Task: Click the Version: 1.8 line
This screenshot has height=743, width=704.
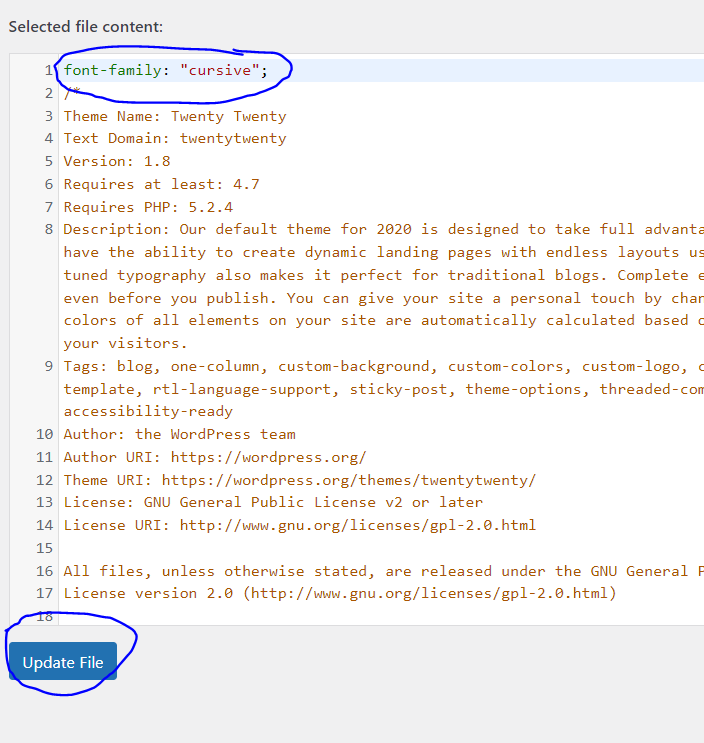Action: (x=116, y=161)
